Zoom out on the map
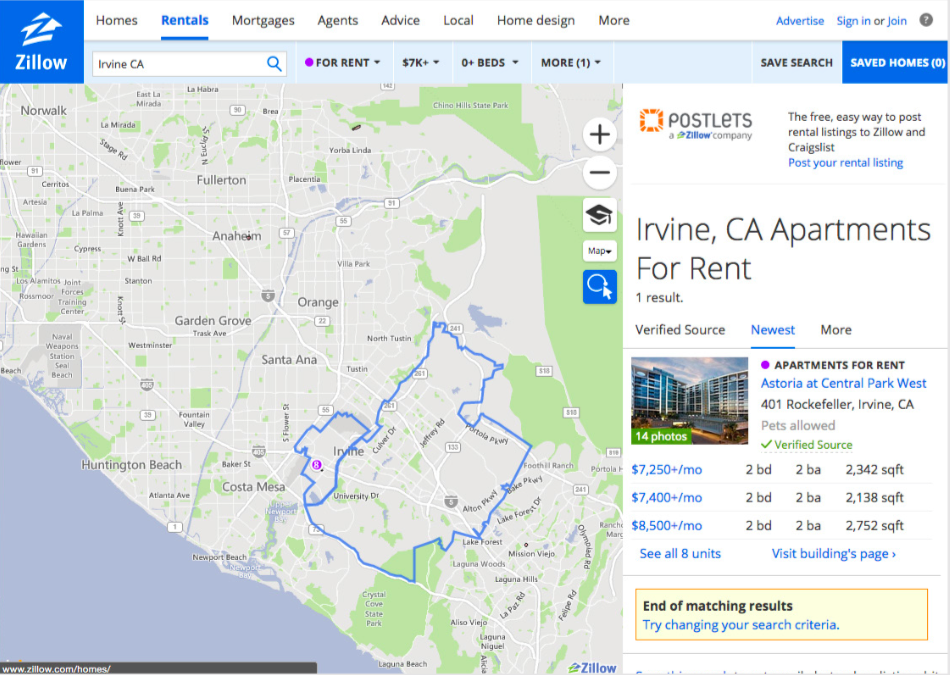950x675 pixels. pyautogui.click(x=599, y=172)
